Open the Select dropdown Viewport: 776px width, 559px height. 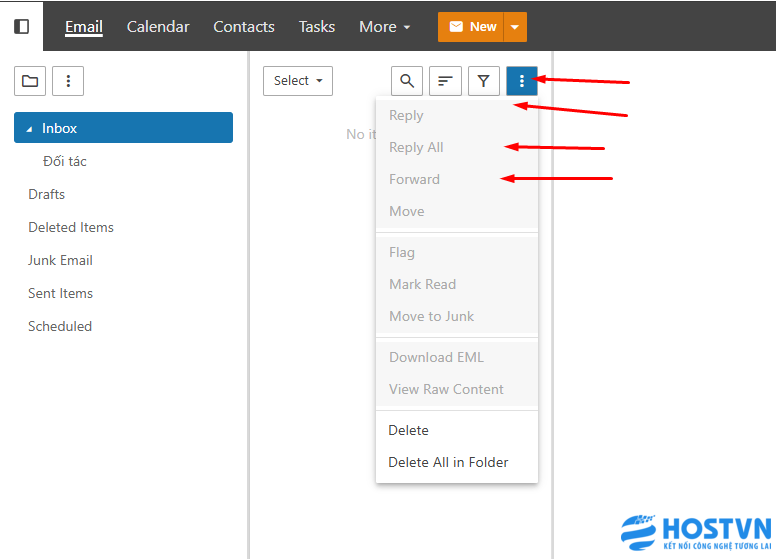[x=298, y=81]
